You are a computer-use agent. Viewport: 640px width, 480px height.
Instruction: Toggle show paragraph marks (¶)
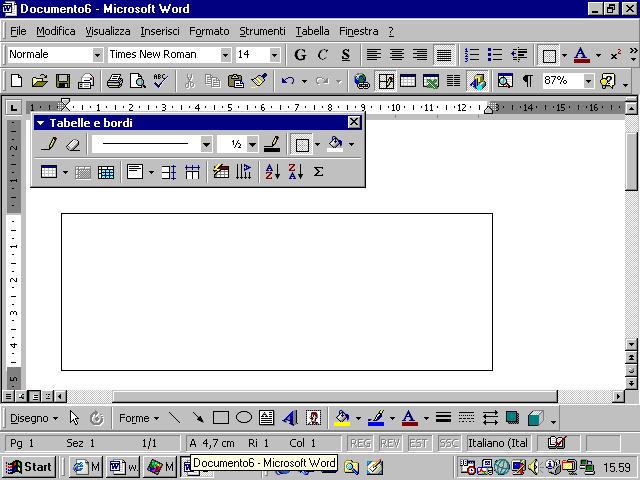coord(527,81)
